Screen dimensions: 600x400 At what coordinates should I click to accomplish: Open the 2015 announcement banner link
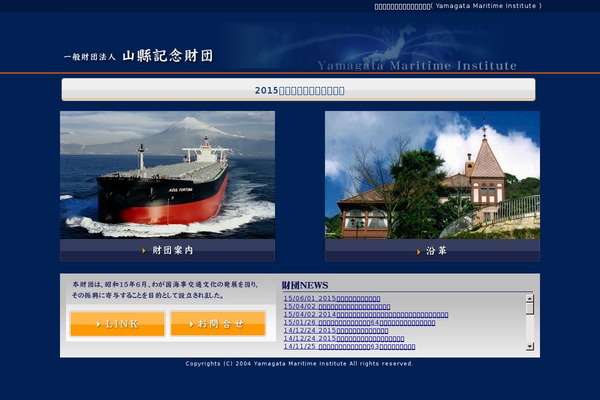click(x=299, y=91)
